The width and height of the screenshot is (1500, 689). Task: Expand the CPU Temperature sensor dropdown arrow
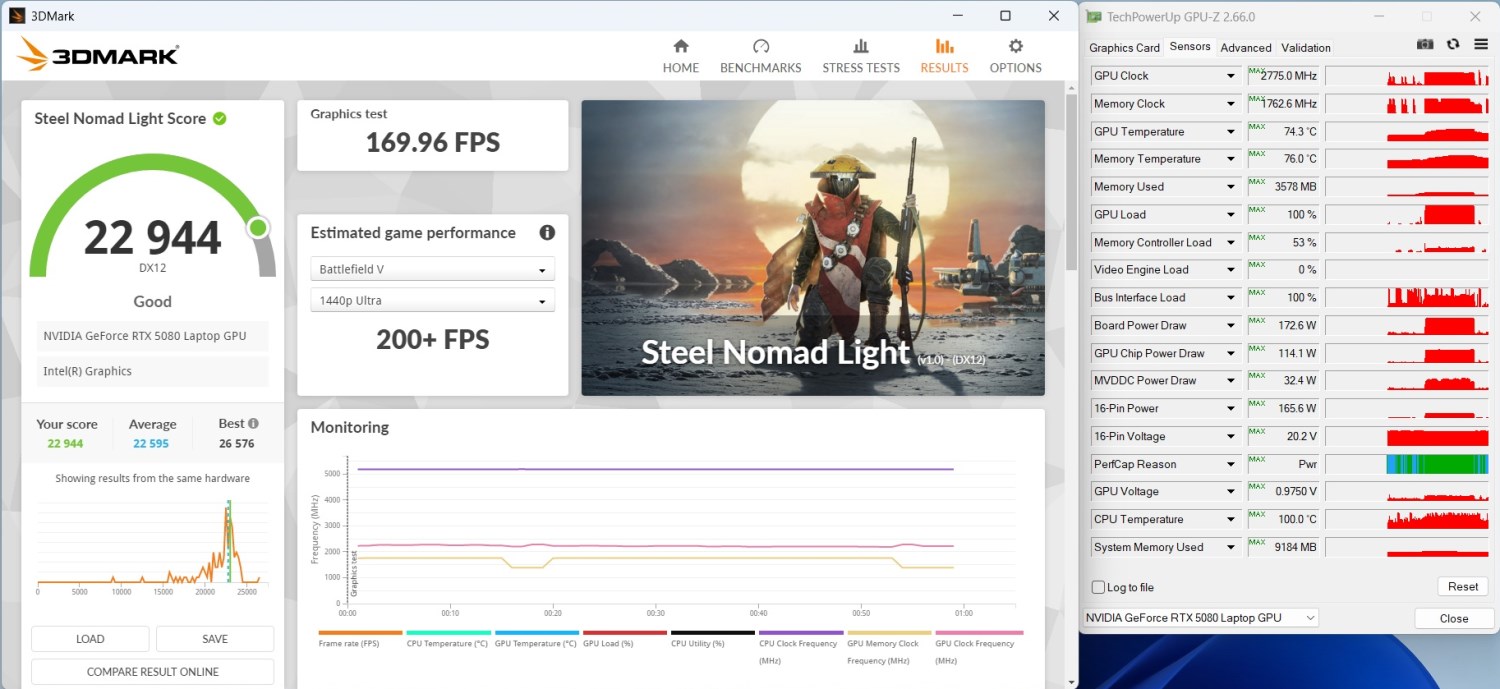(x=1231, y=520)
